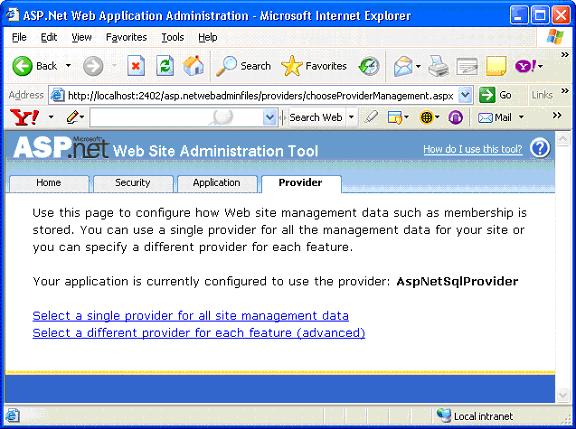Screen dimensions: 576x429
Task: Open 'How do I use this tool?' link
Action: point(473,149)
